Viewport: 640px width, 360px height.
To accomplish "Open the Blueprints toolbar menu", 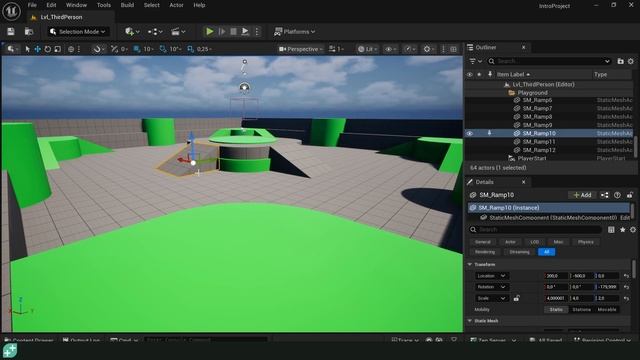I will (155, 31).
